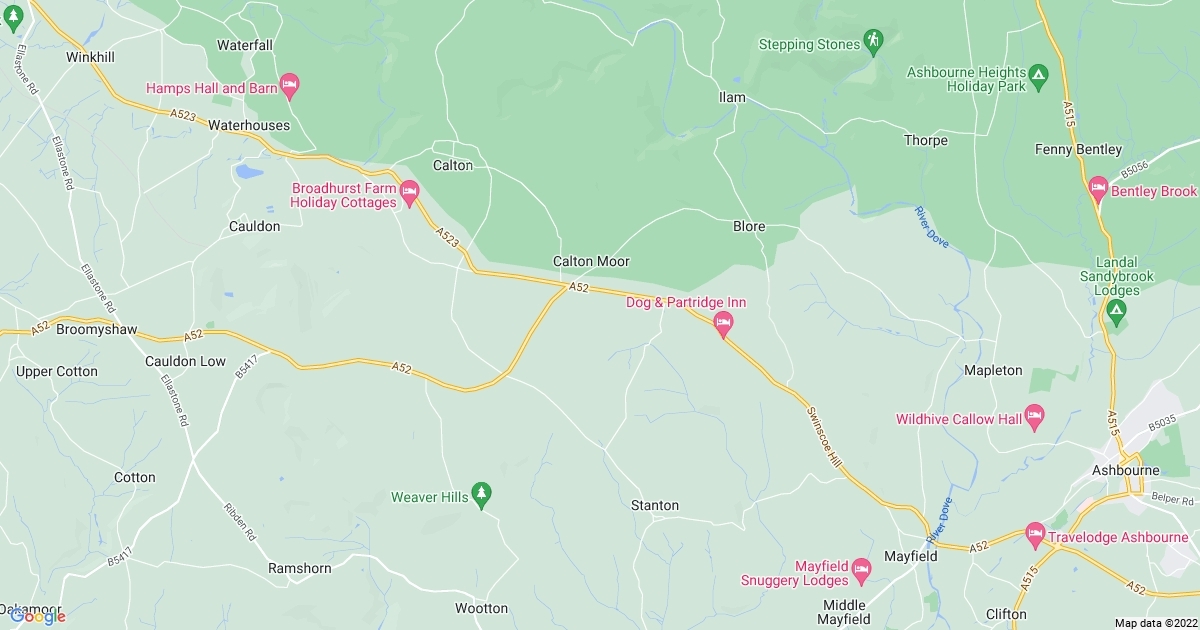Click the Stepping Stones hiking icon
This screenshot has height=630, width=1200.
coord(874,42)
